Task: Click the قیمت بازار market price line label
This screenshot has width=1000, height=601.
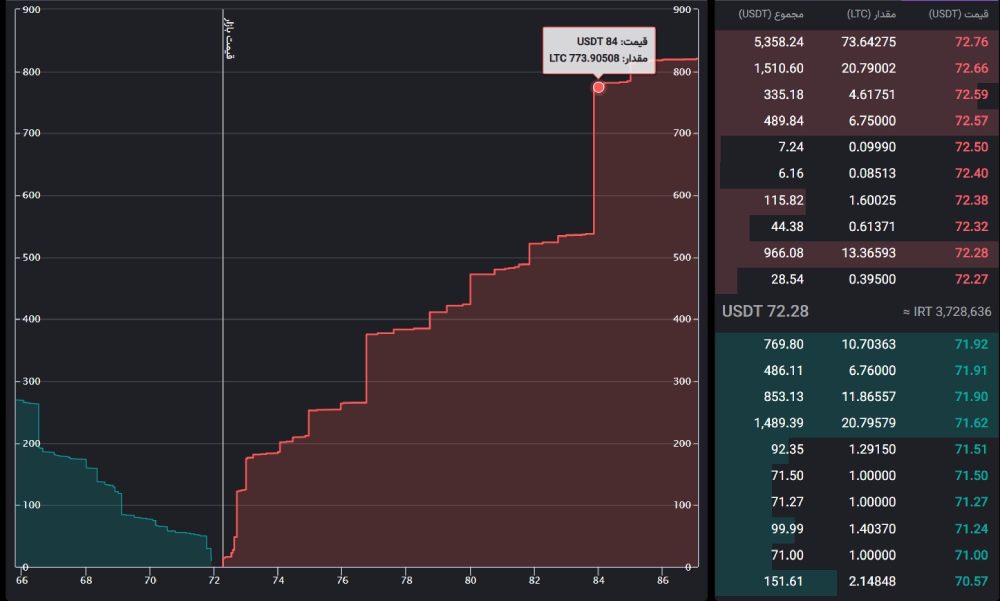Action: pyautogui.click(x=229, y=39)
